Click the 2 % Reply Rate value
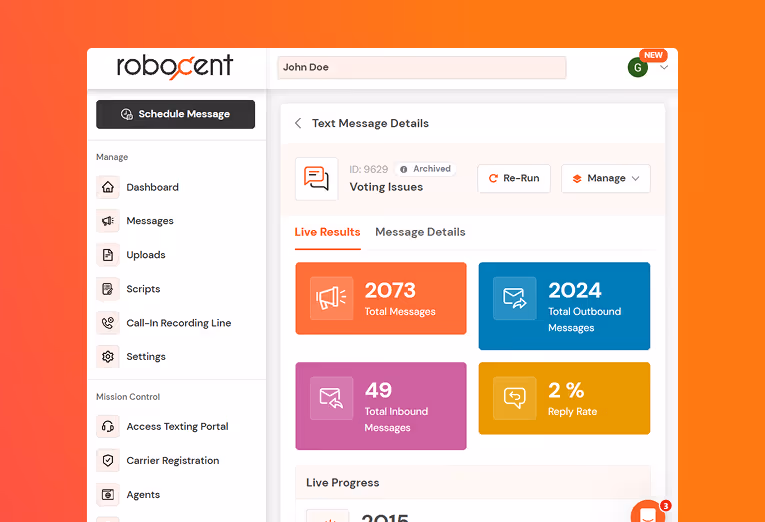Screen dimensions: 765x522 tap(566, 390)
